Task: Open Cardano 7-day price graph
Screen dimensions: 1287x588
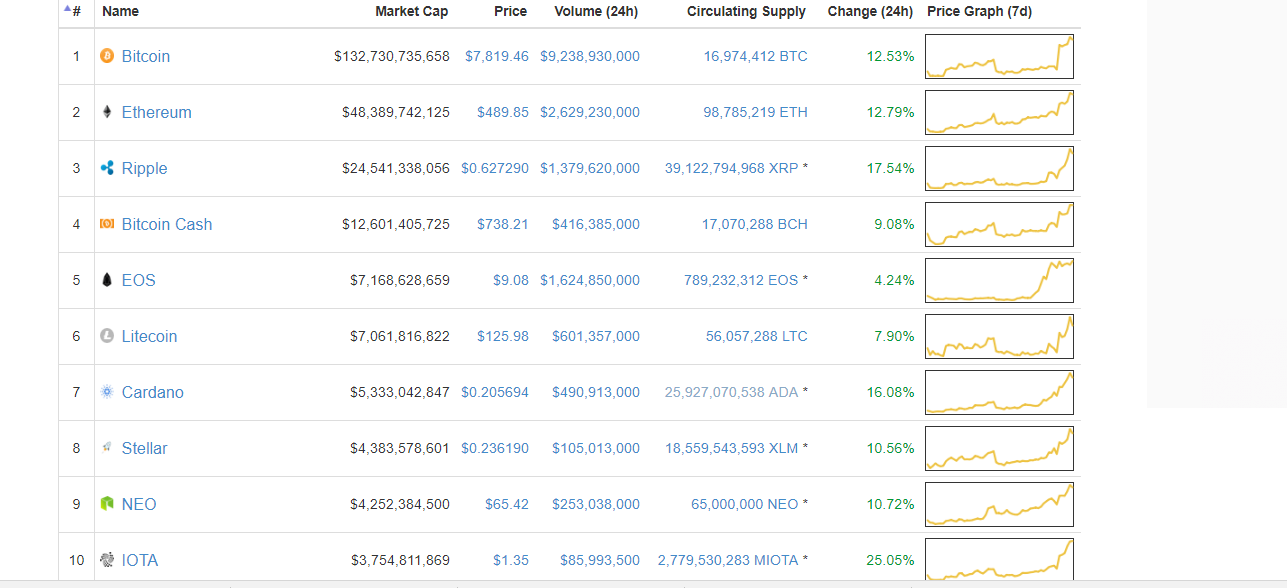Action: click(x=999, y=392)
